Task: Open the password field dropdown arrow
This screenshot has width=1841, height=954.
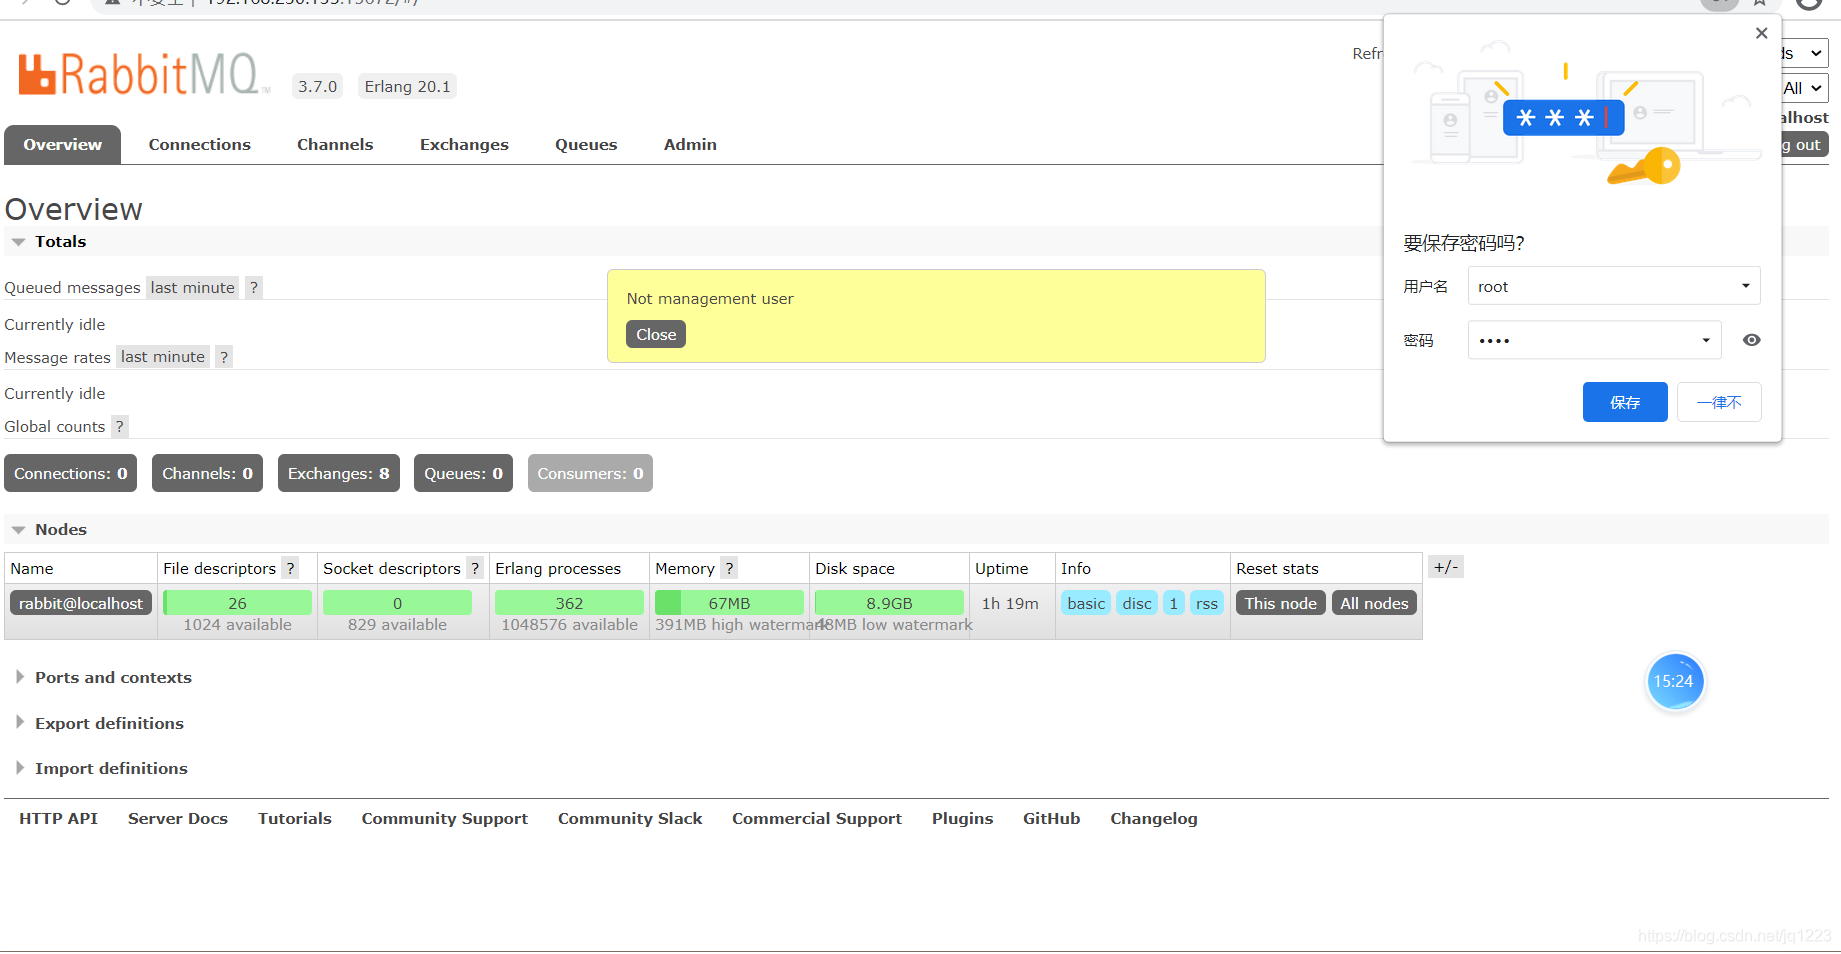Action: click(x=1706, y=340)
